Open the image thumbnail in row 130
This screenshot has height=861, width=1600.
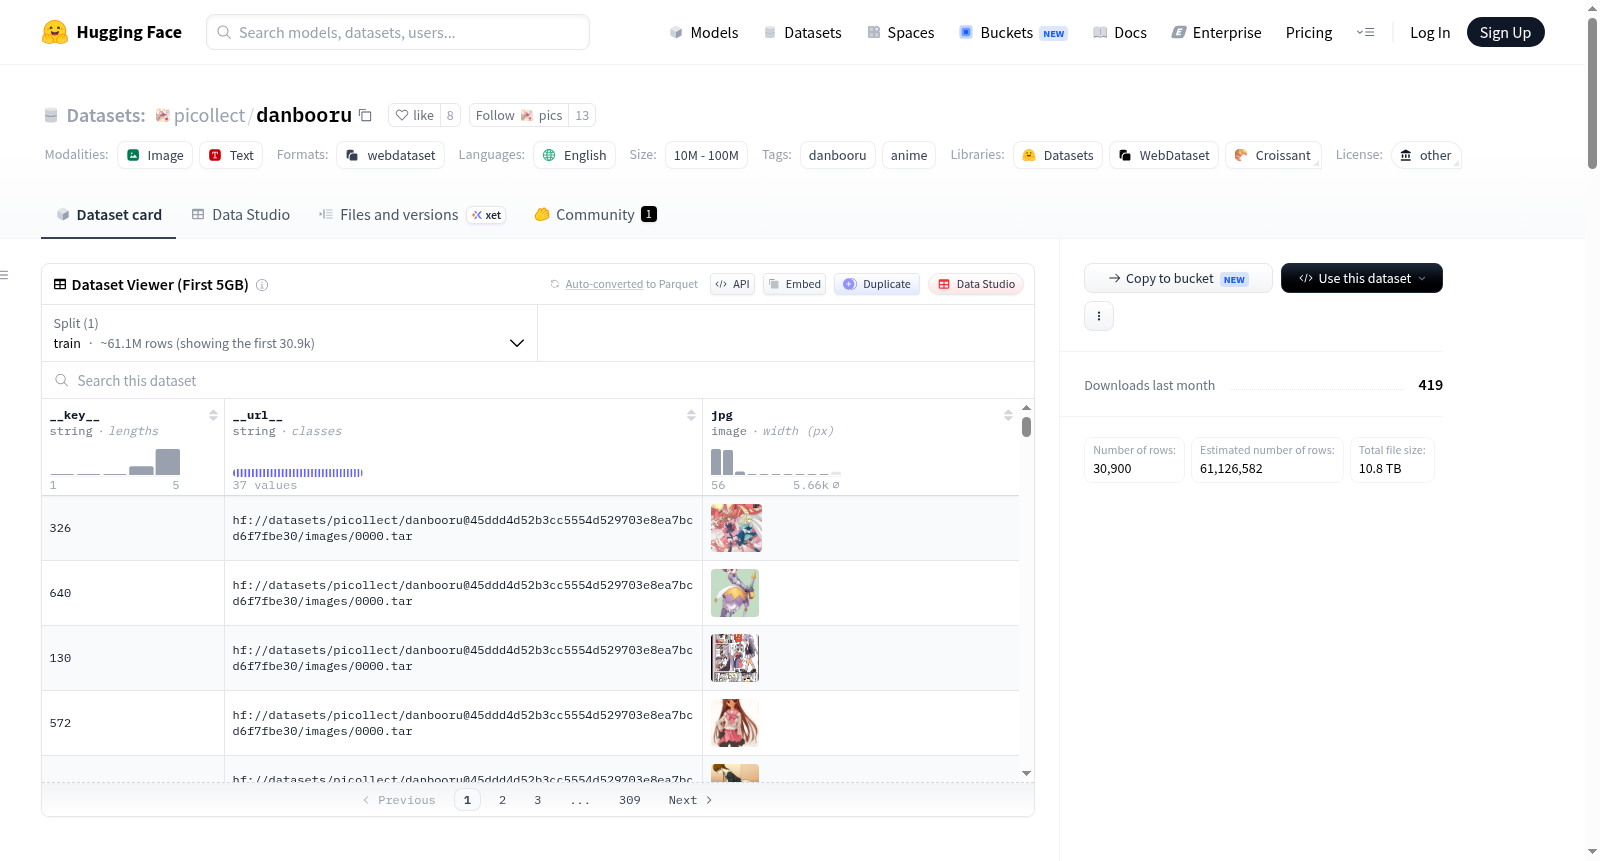[x=735, y=658]
